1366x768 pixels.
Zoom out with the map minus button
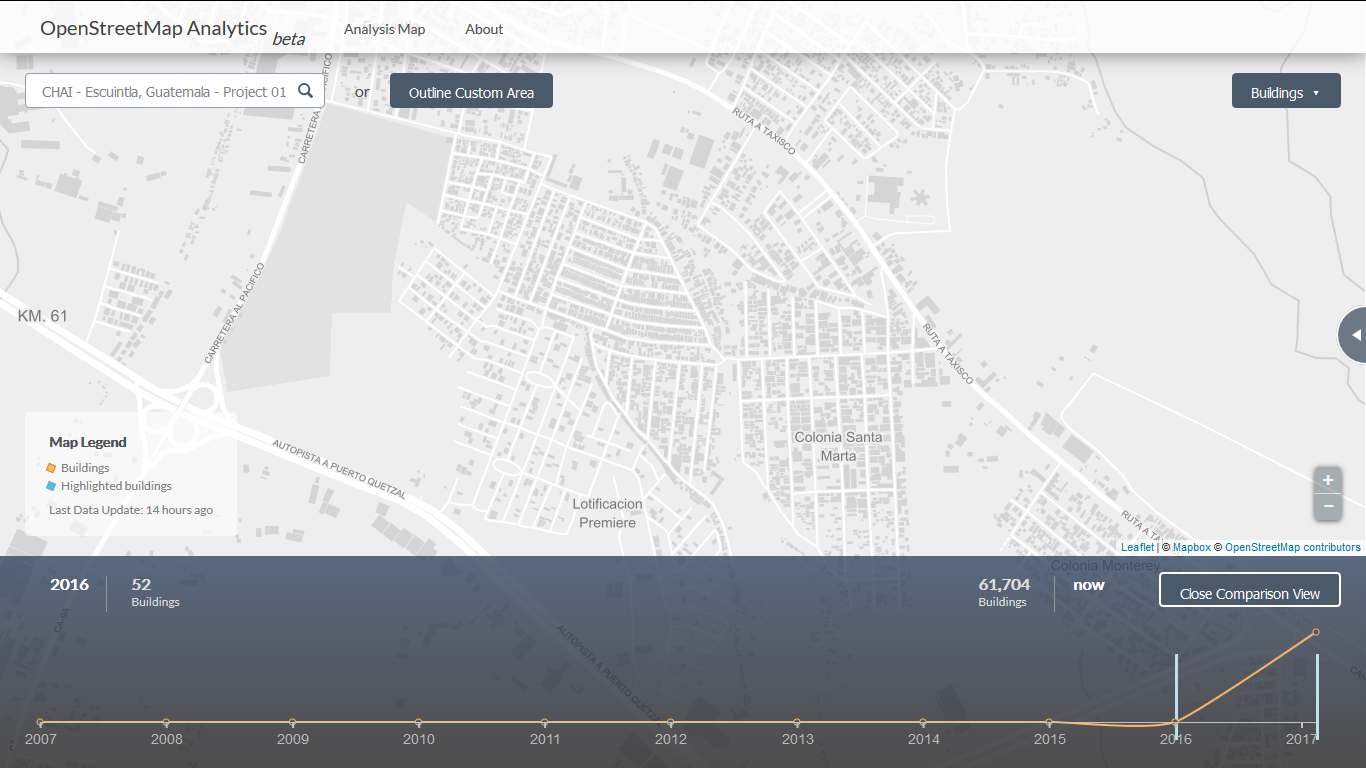[1328, 507]
